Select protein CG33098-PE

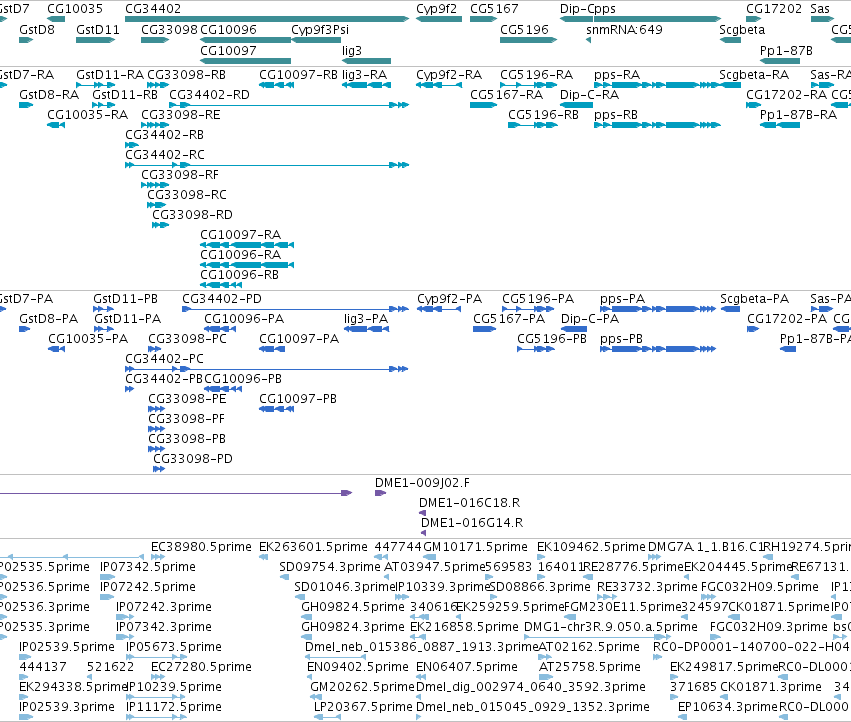pos(156,409)
